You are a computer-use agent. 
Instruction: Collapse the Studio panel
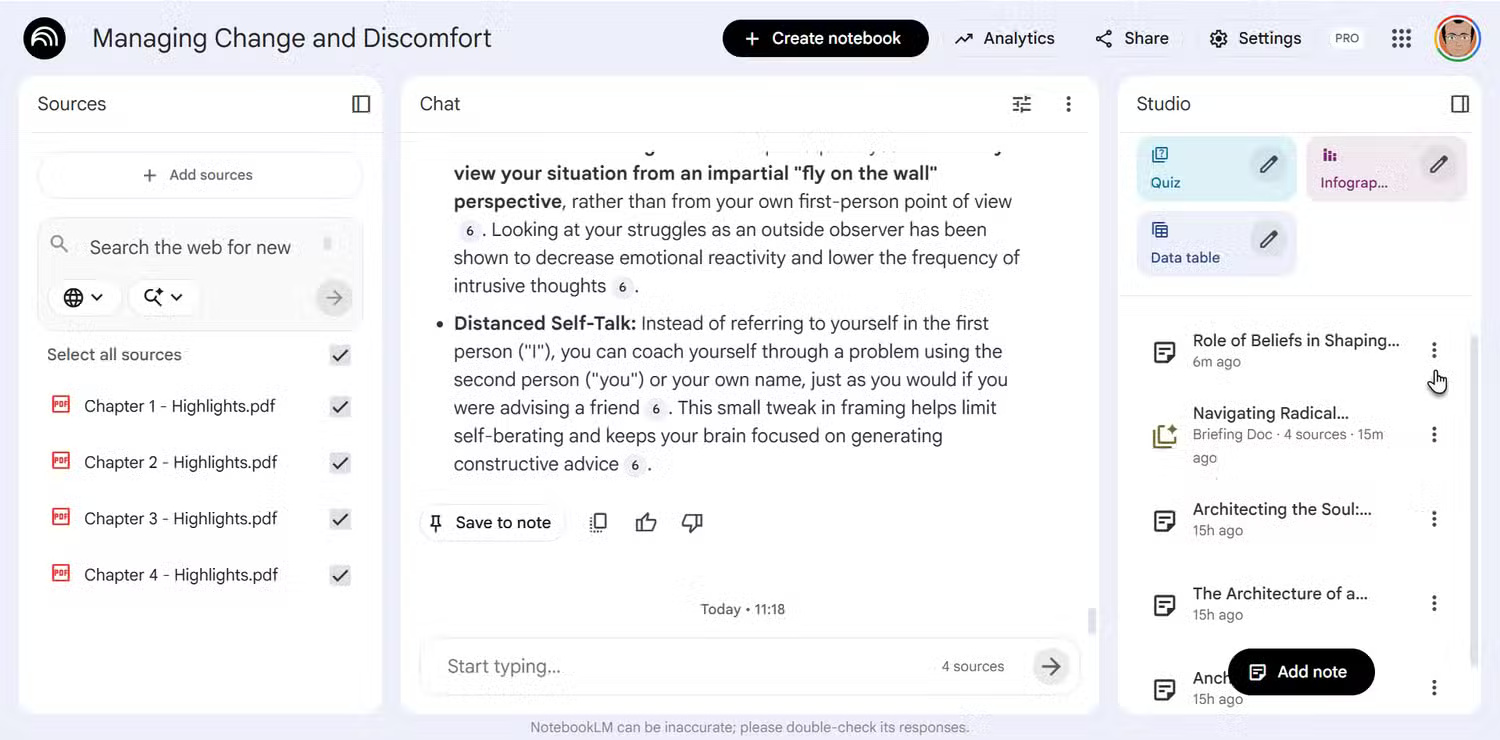[1459, 104]
